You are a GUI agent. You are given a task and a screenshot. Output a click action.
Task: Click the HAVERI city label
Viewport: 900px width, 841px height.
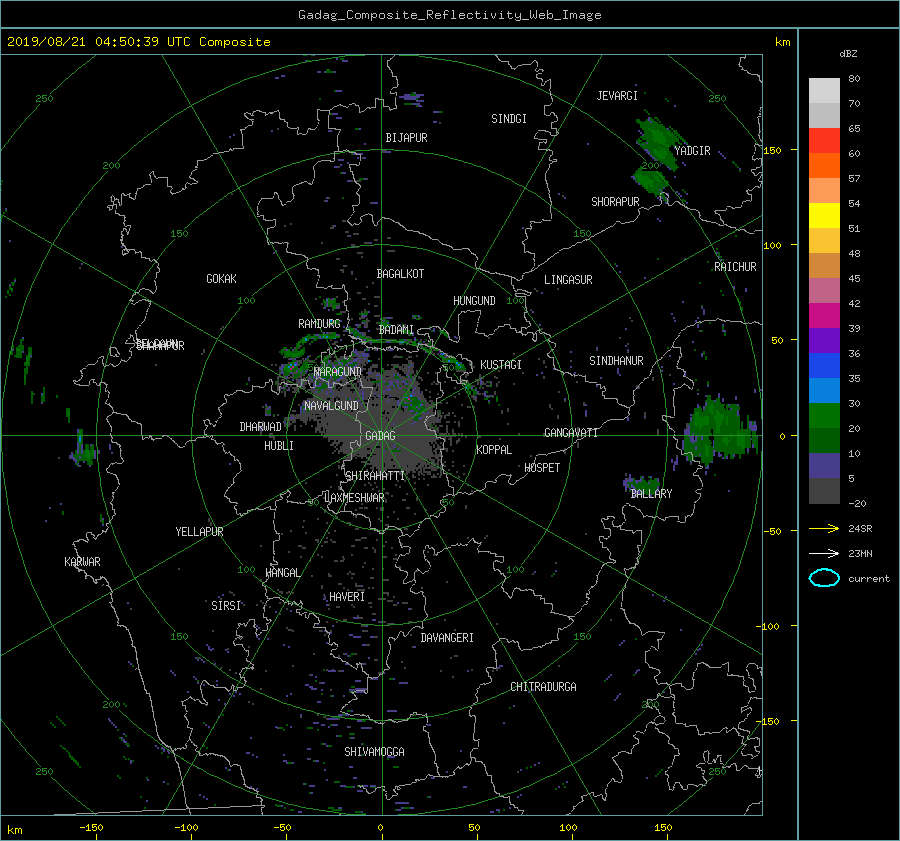click(x=347, y=597)
